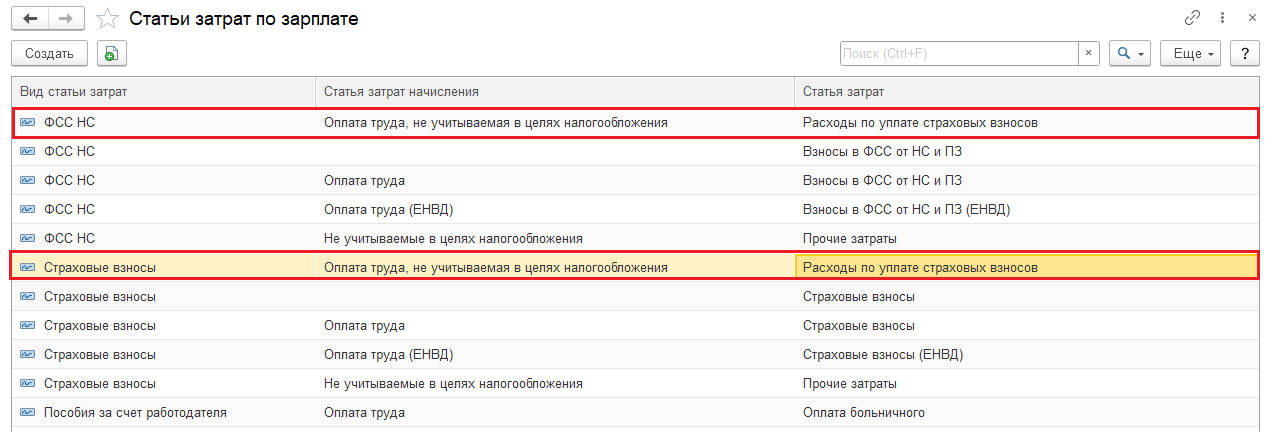
Task: Open the three-dot options menu
Action: [1222, 18]
